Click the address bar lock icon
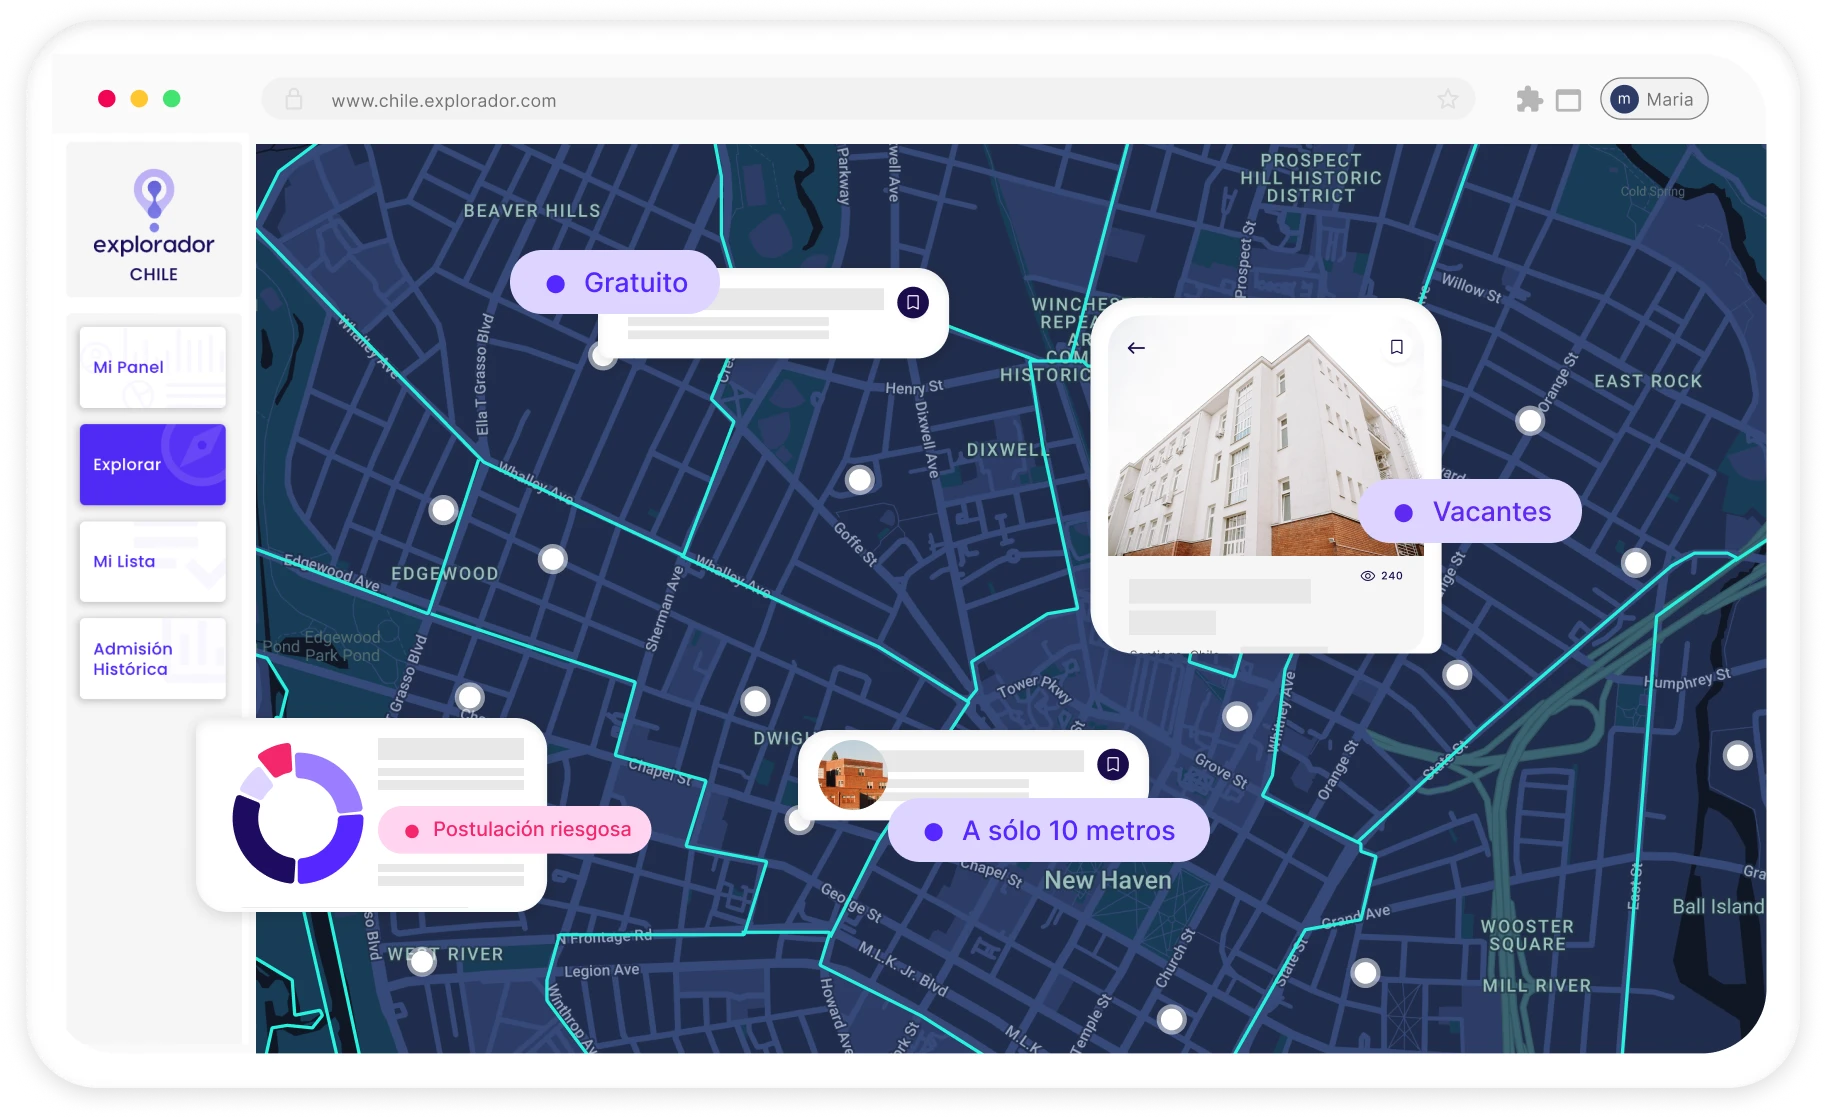 294,99
